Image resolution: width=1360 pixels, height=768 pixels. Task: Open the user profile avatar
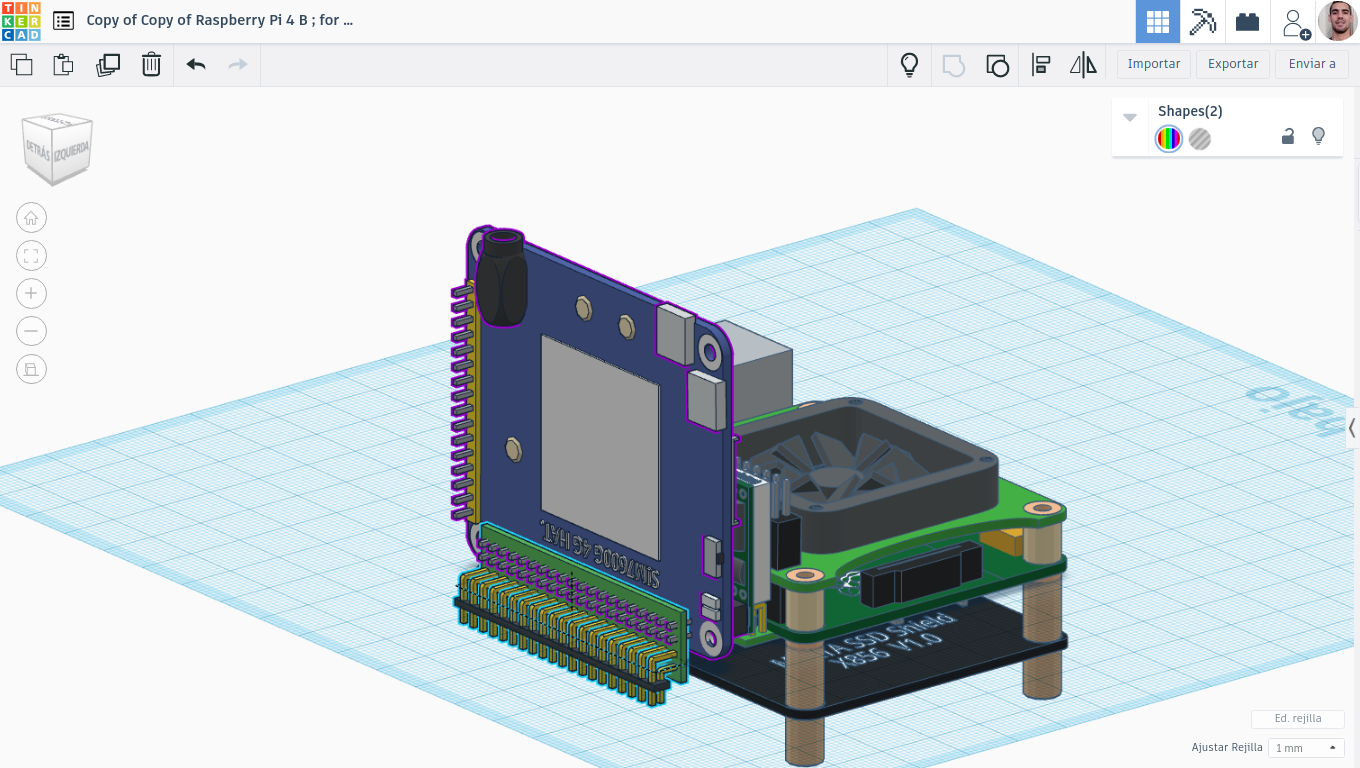pyautogui.click(x=1337, y=21)
